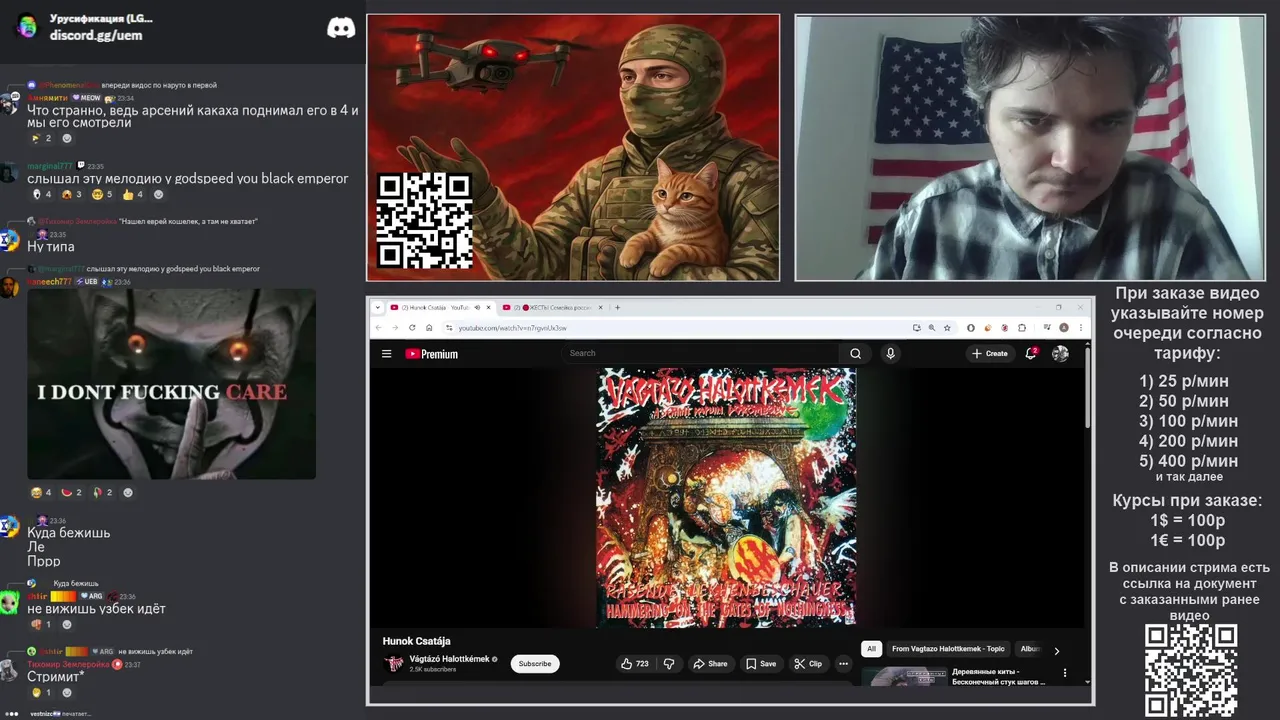Click the YouTube Premium logo

pos(431,353)
